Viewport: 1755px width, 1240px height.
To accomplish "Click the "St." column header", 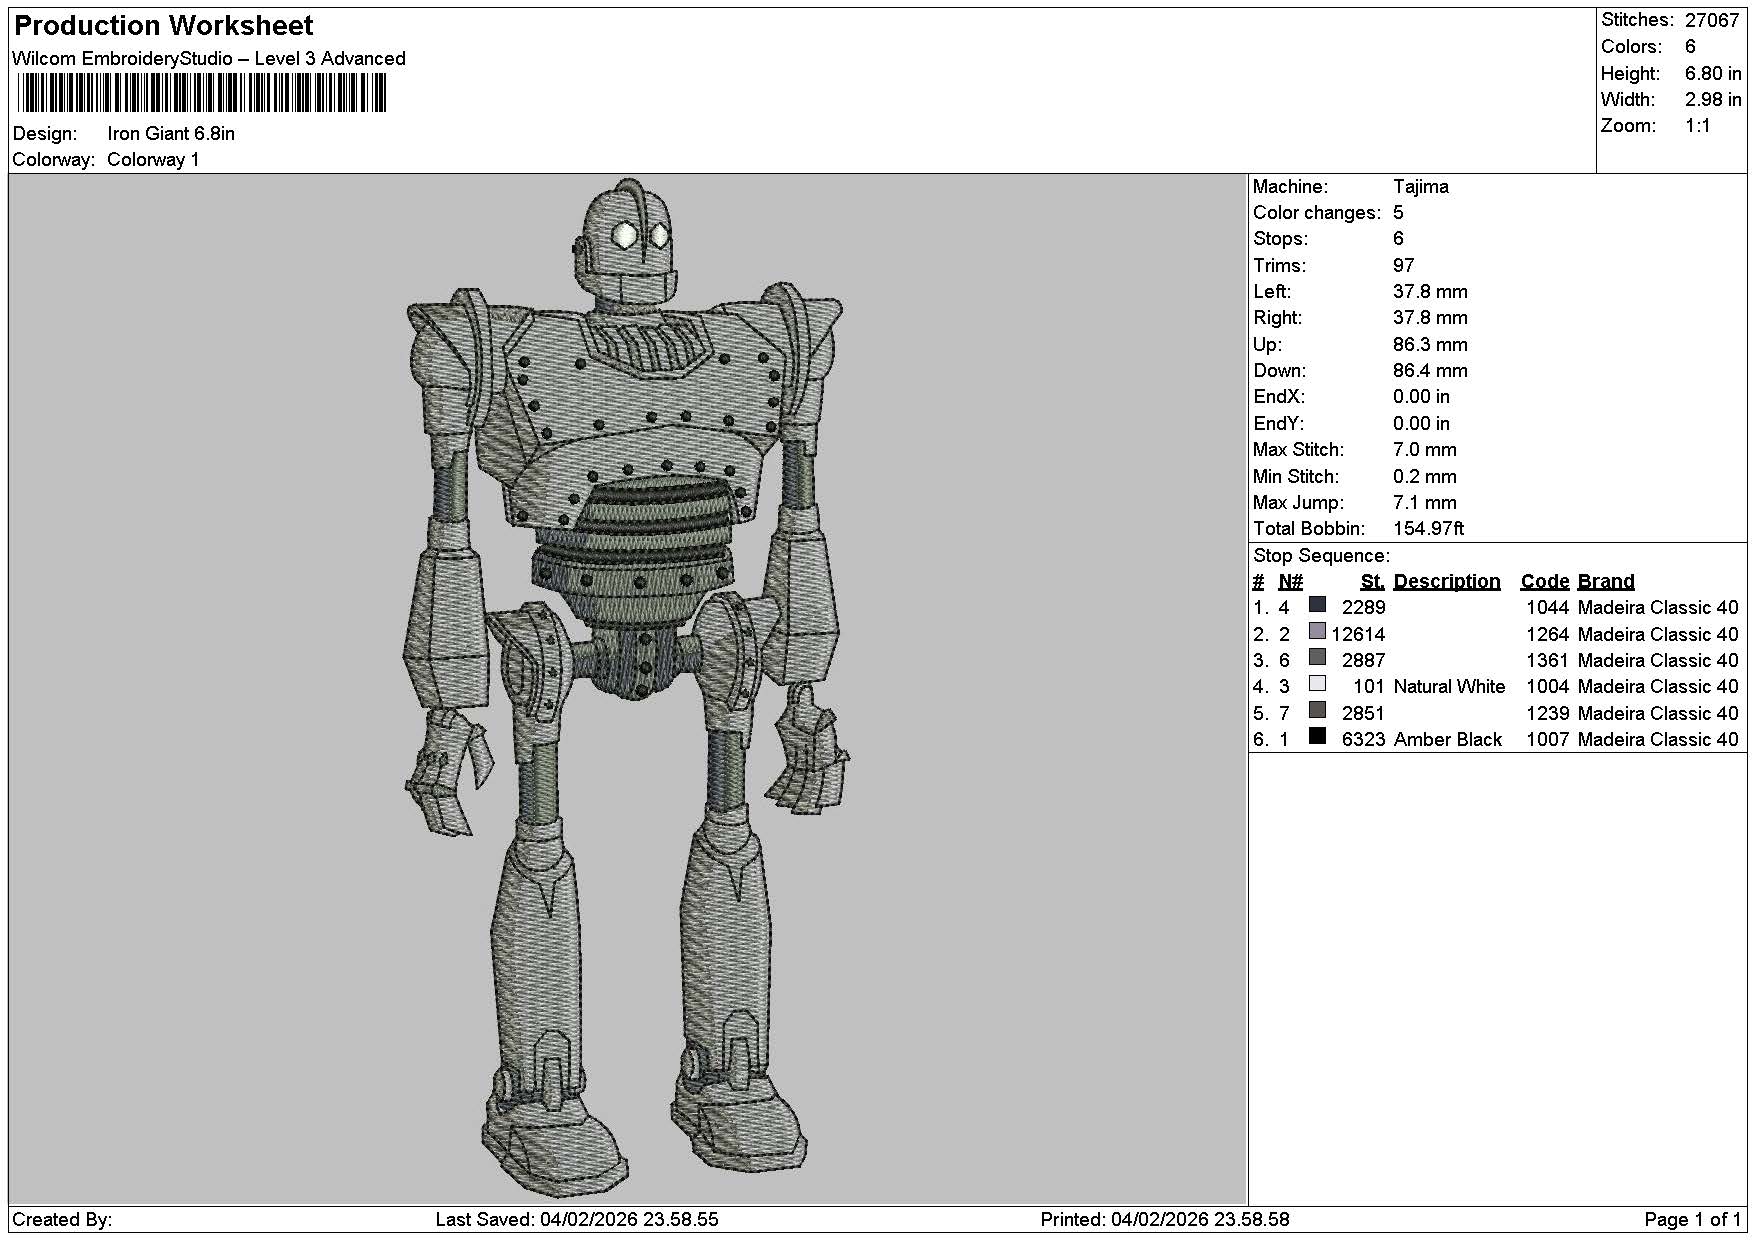I will pyautogui.click(x=1372, y=582).
